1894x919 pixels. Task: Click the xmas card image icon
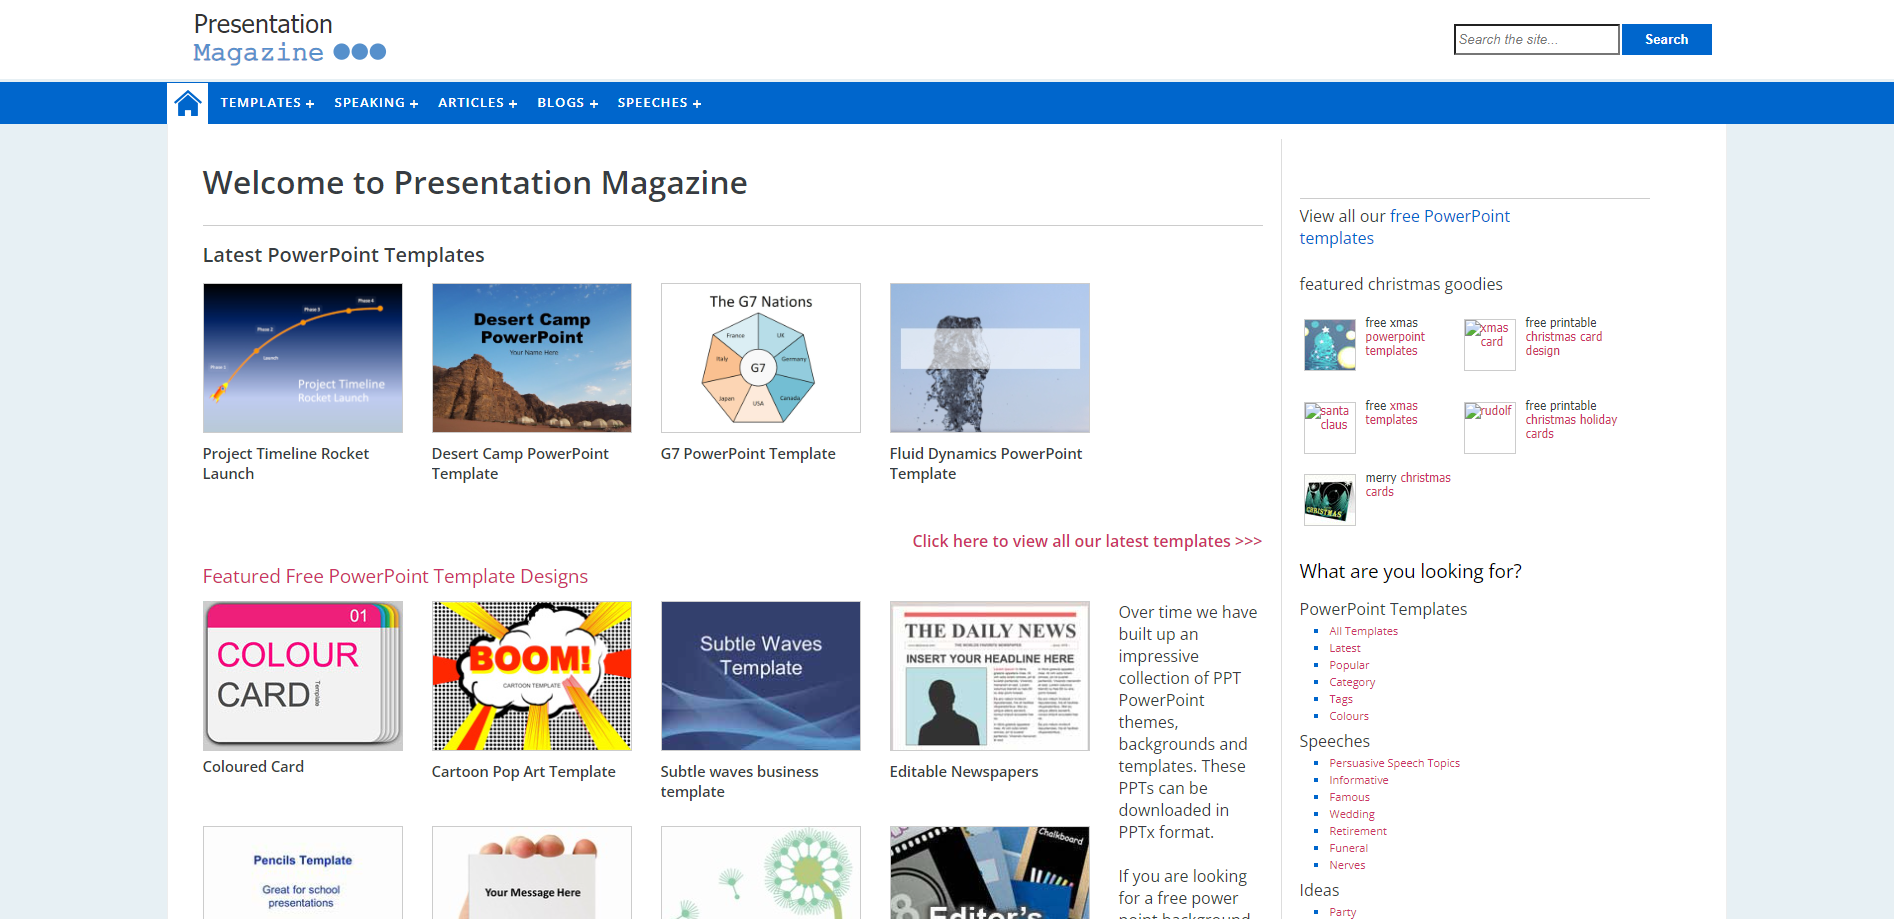coord(1489,345)
